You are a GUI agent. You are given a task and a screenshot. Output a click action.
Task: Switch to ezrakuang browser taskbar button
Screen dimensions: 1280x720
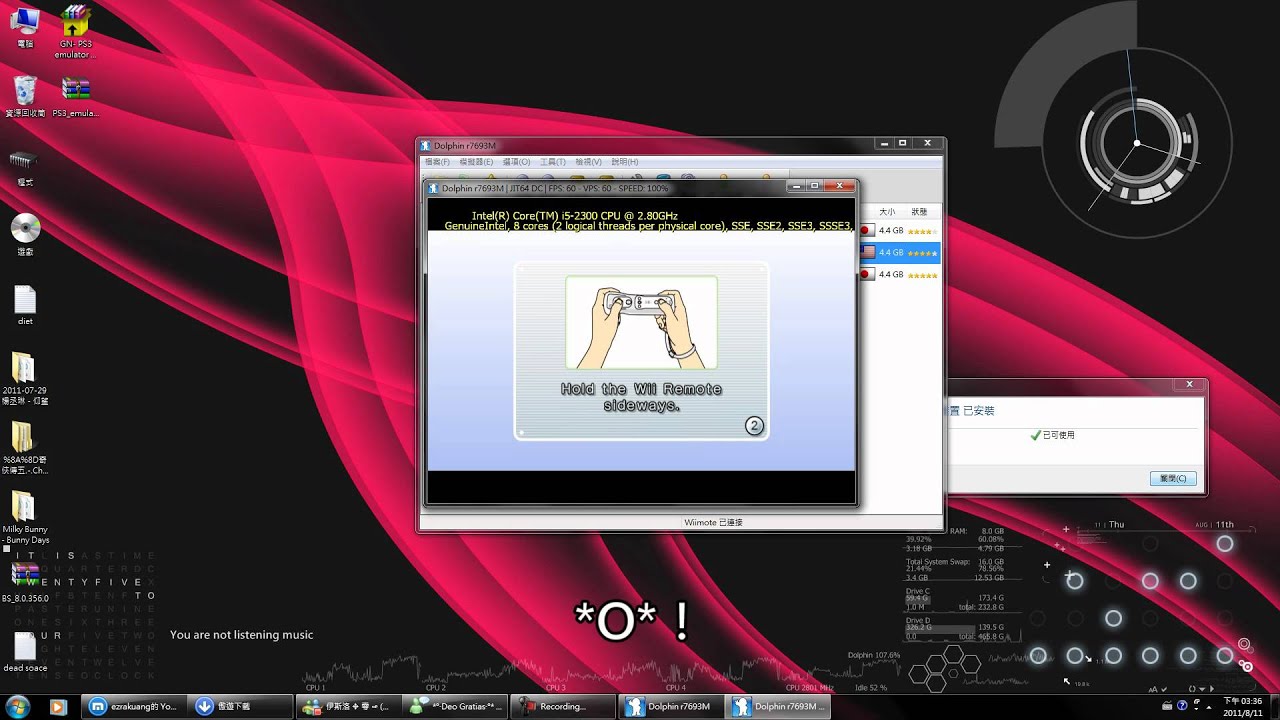click(x=132, y=706)
